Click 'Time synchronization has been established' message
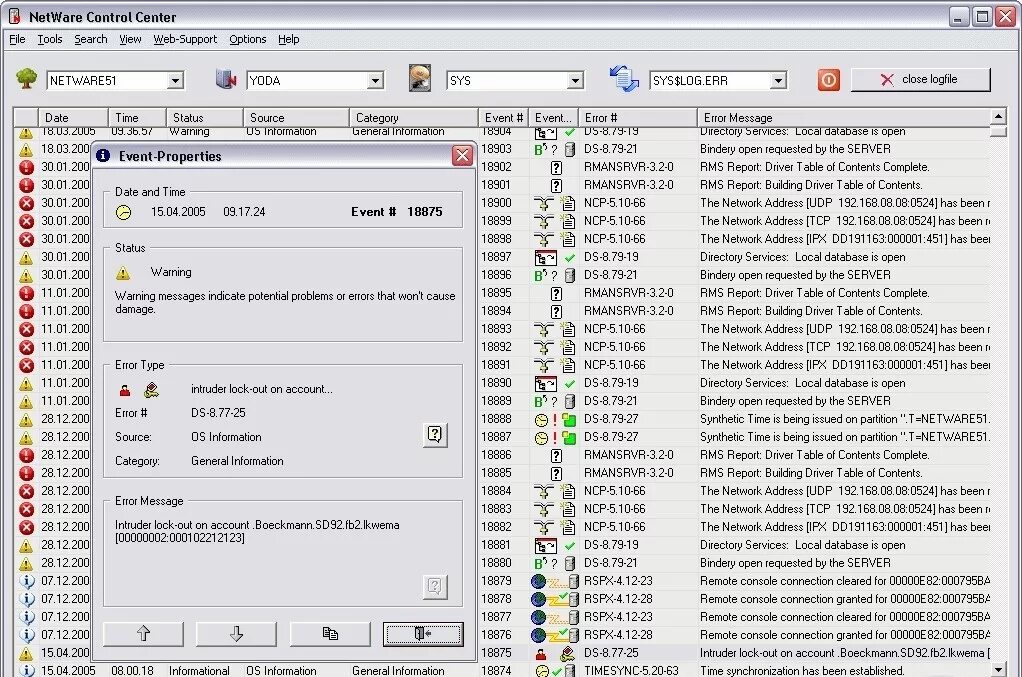 pos(802,670)
